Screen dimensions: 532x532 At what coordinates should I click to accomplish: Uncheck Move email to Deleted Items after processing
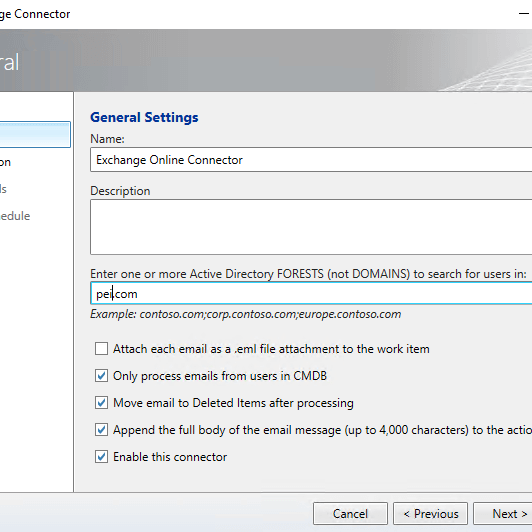tap(101, 403)
